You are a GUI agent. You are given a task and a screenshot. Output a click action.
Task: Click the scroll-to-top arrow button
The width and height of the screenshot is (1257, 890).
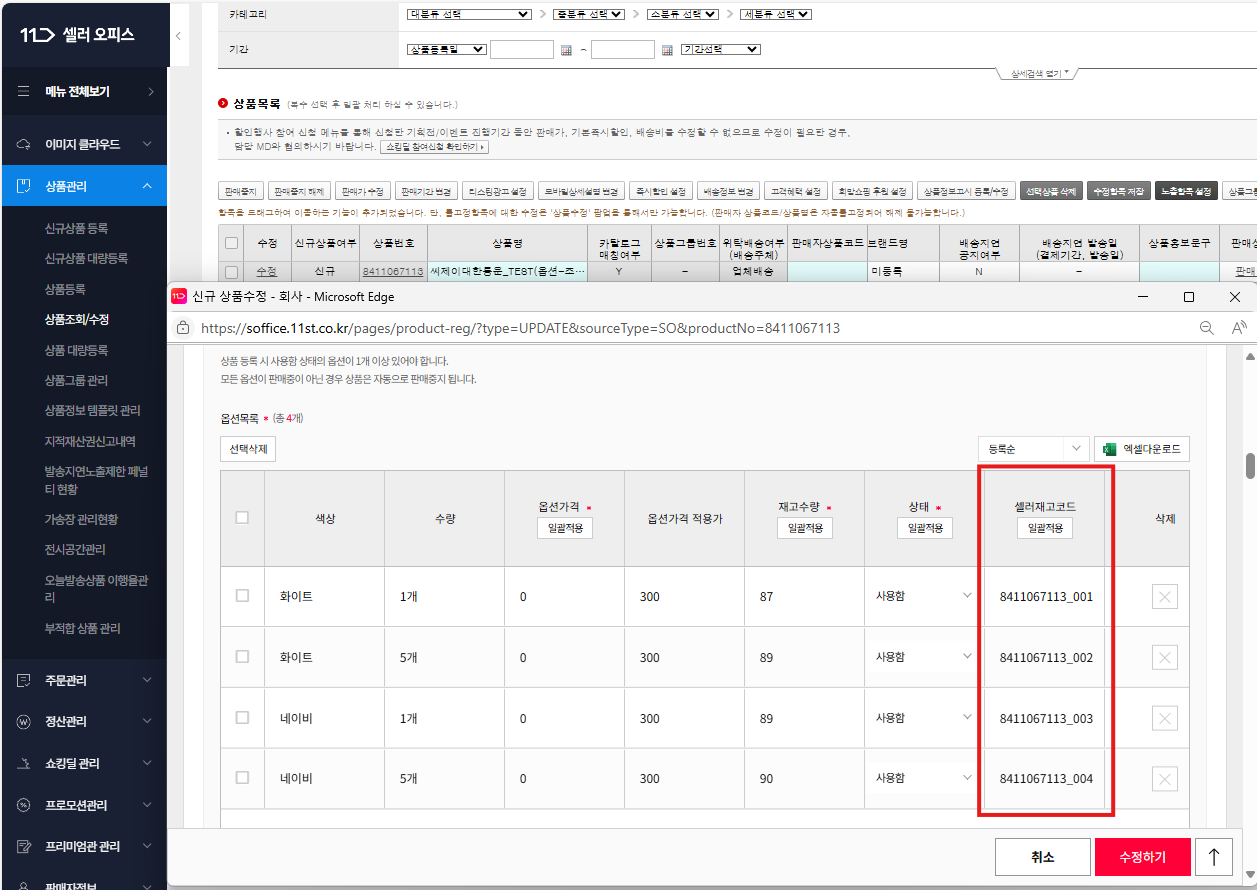1214,857
